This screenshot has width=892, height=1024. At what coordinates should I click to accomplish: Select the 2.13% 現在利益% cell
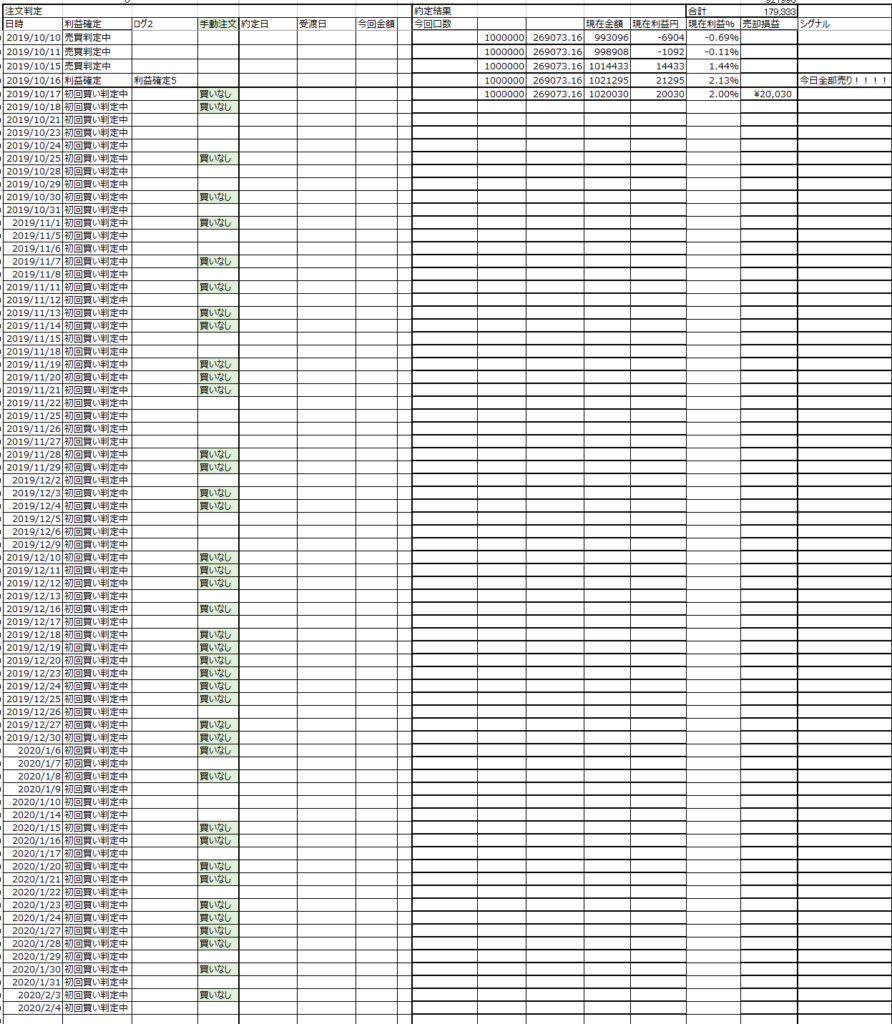point(713,80)
